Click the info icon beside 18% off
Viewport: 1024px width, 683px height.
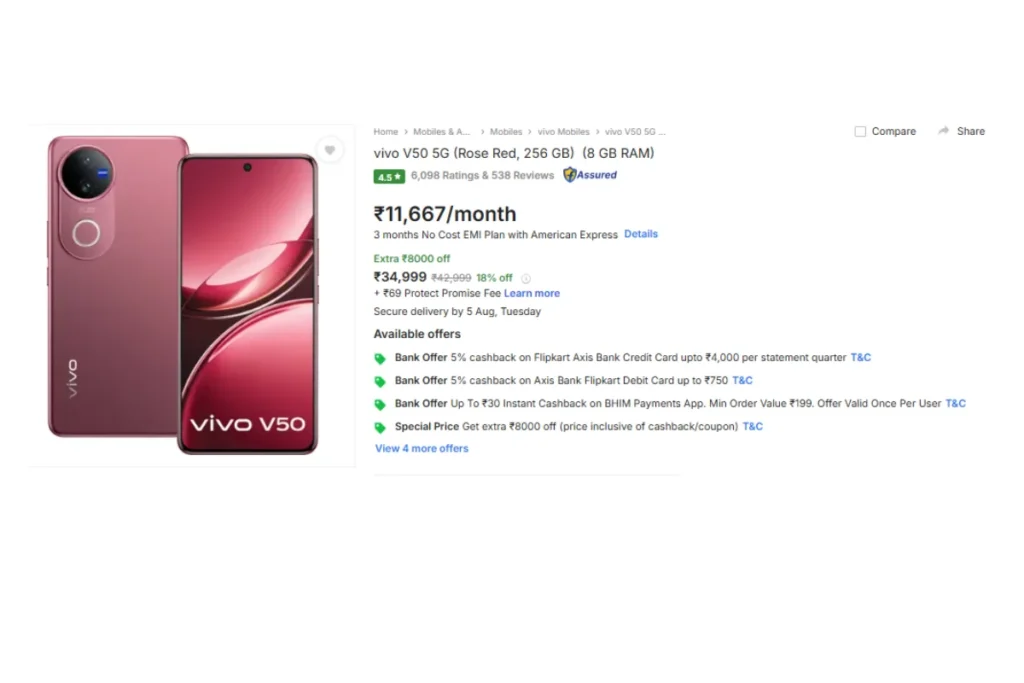(x=526, y=278)
